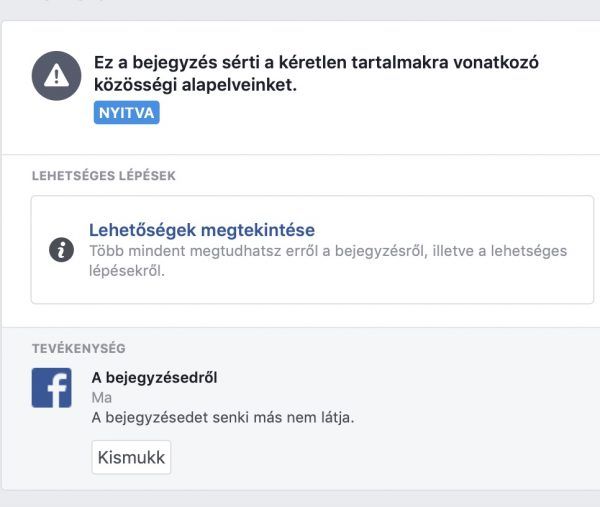The width and height of the screenshot is (600, 507).
Task: Click the TEVÉKENYSÉG section heading
Action: [x=78, y=348]
